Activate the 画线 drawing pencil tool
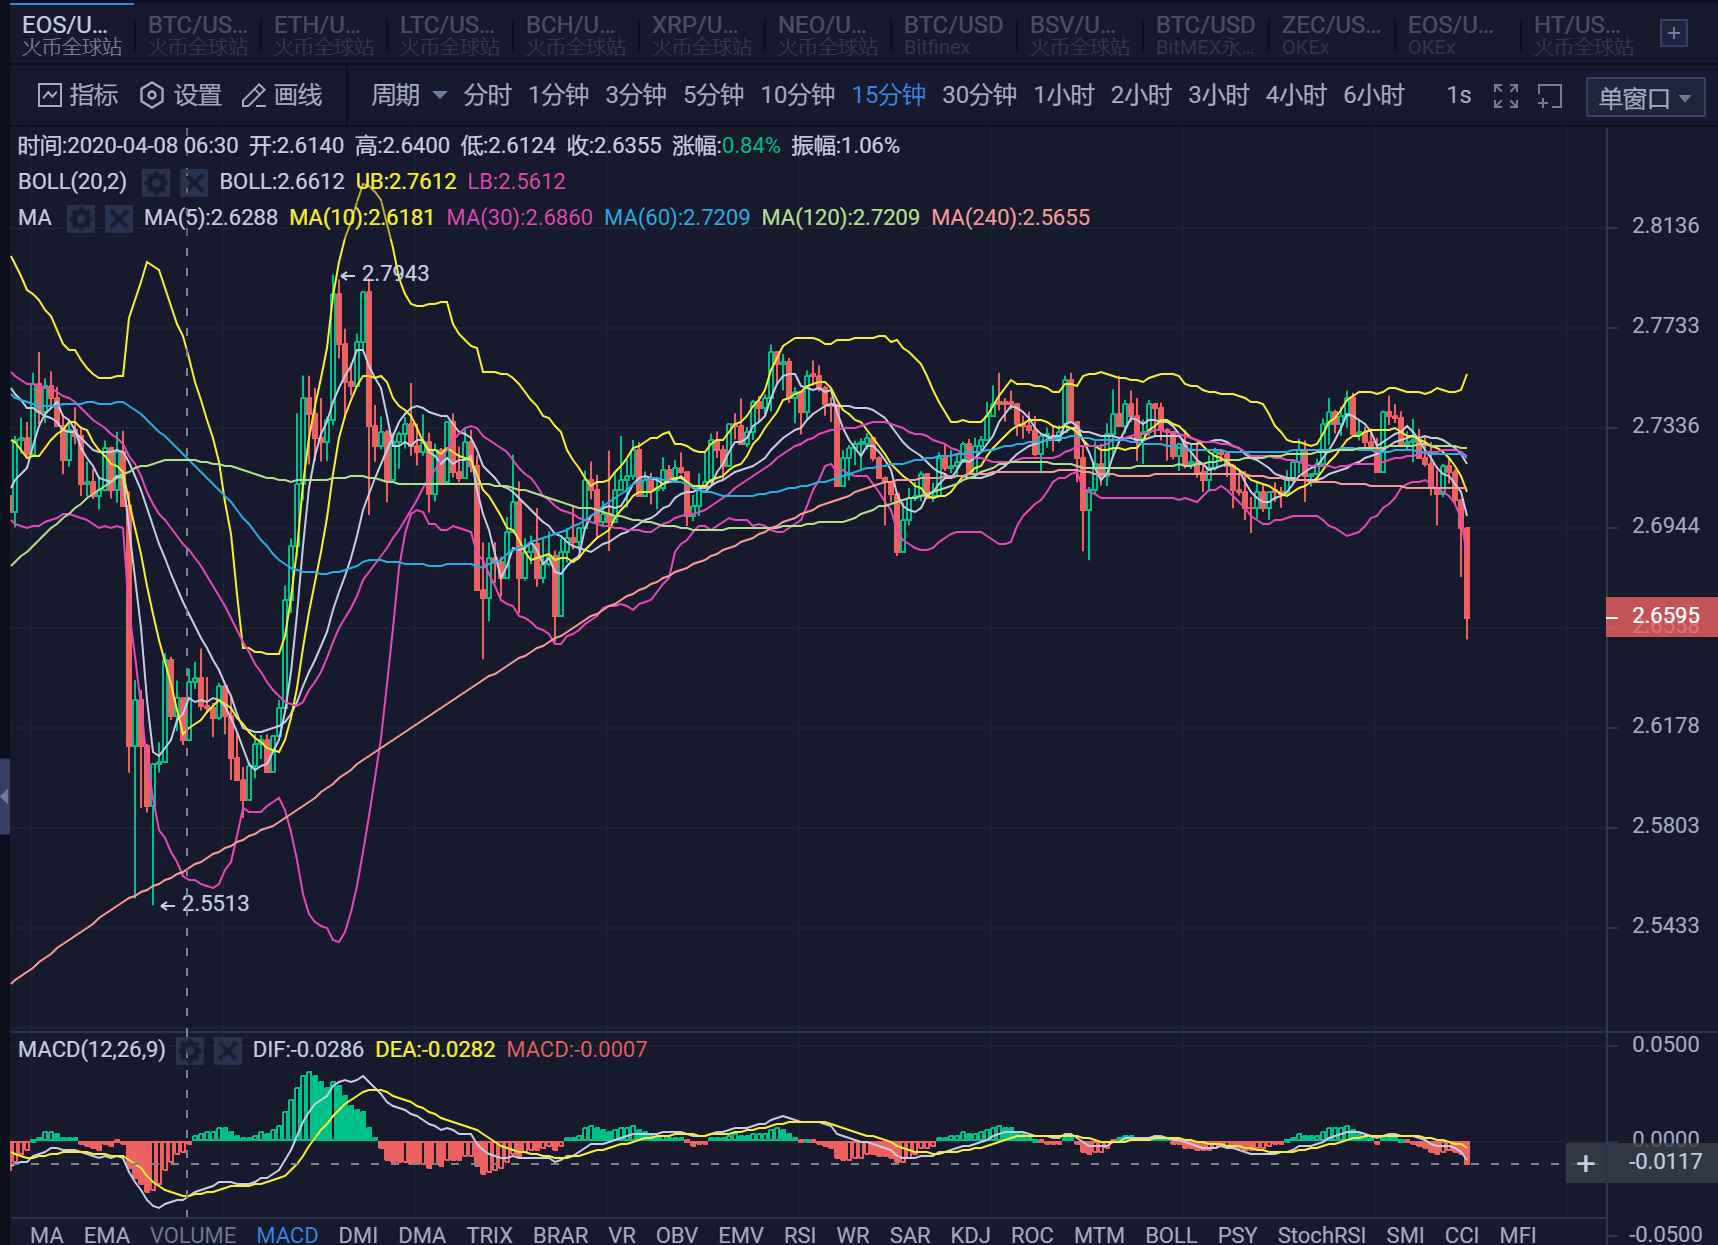 pyautogui.click(x=254, y=96)
